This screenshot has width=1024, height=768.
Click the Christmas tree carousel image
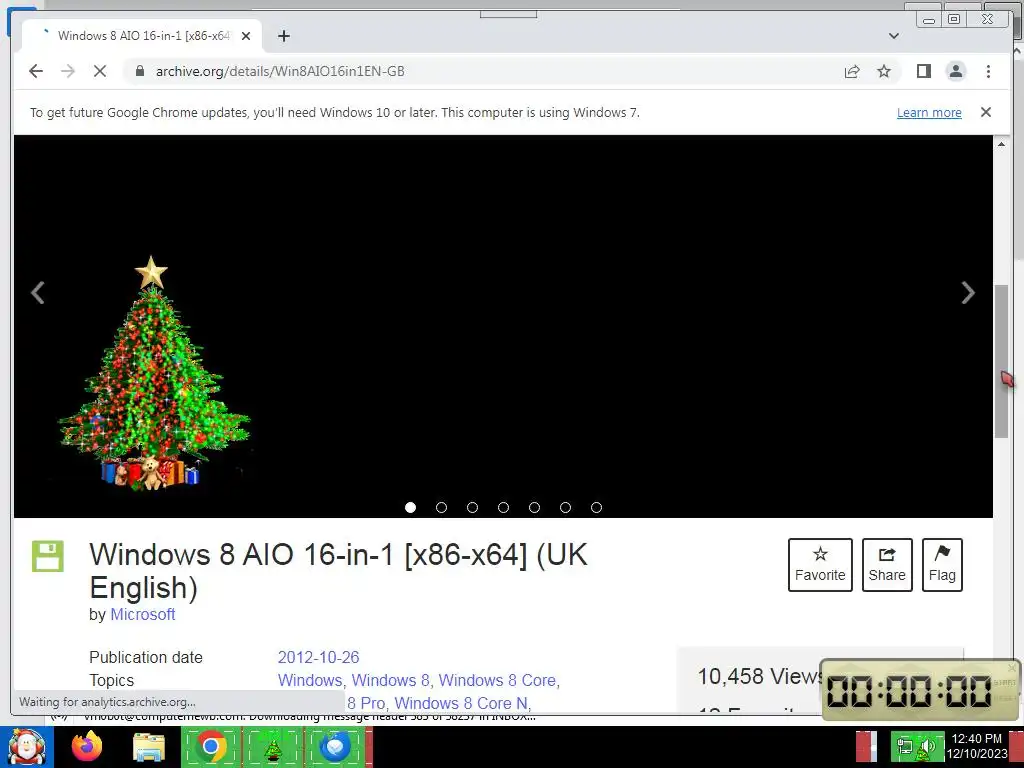tap(153, 372)
